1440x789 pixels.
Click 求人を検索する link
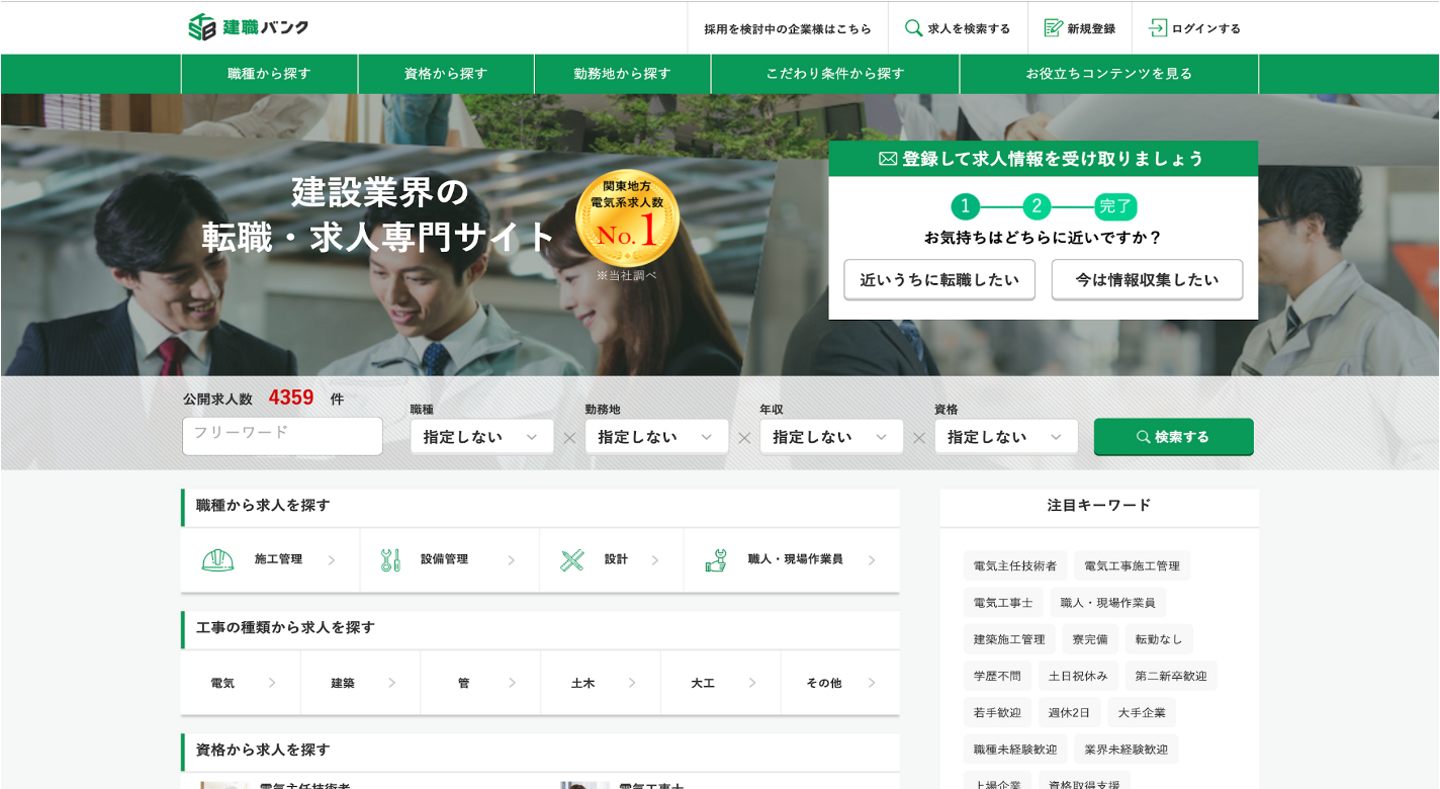pyautogui.click(x=958, y=28)
